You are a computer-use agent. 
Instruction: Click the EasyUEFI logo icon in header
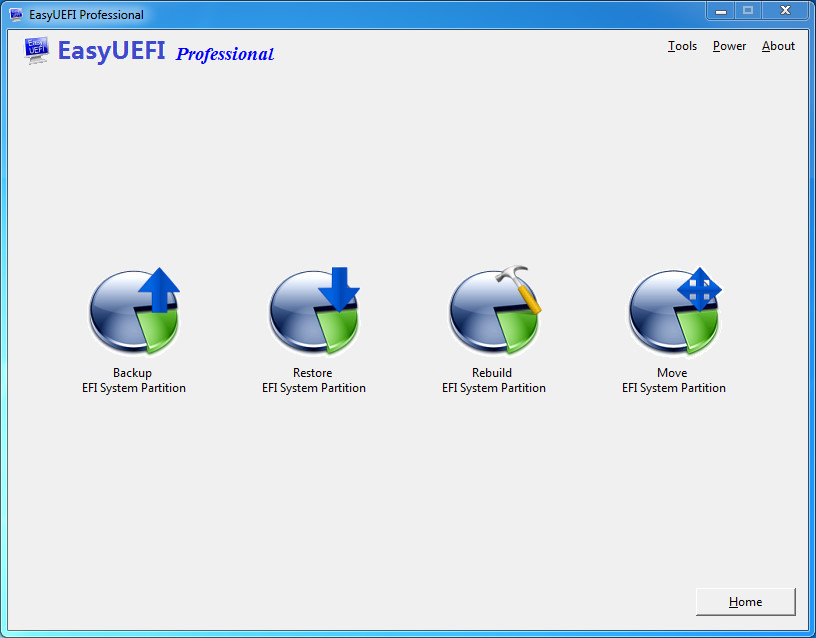36,50
